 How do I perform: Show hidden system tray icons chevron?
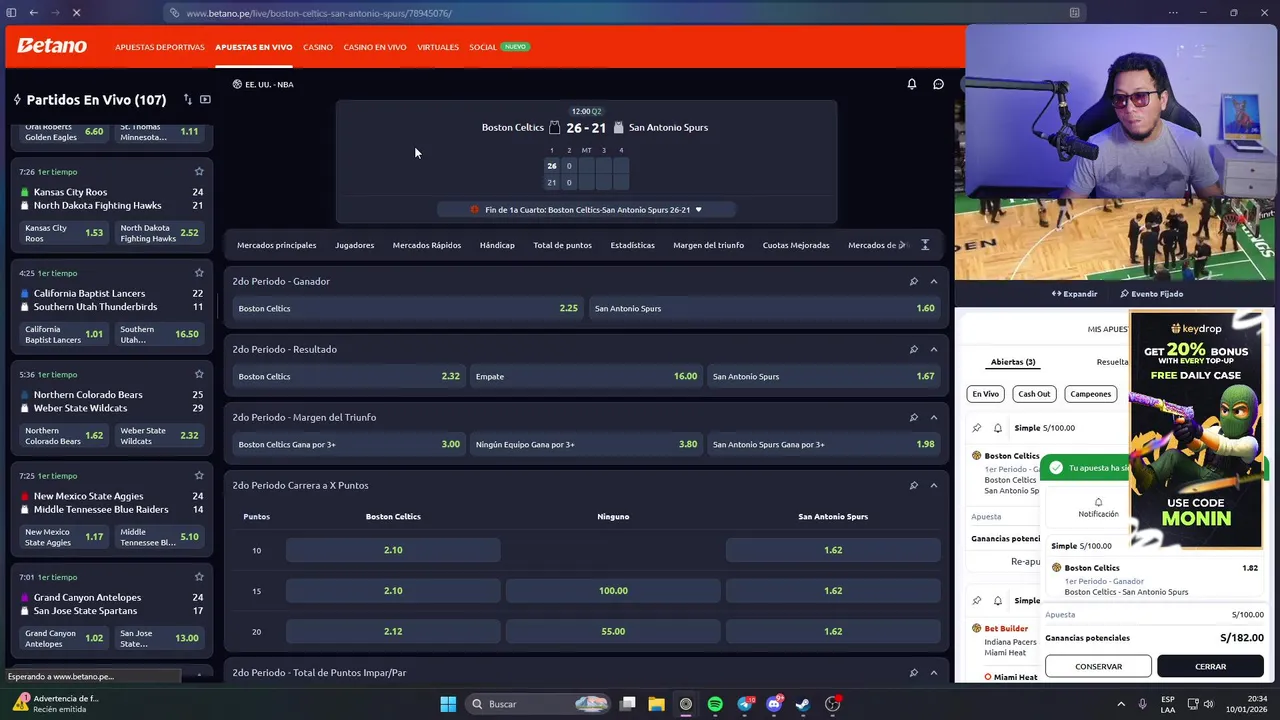coord(1120,704)
